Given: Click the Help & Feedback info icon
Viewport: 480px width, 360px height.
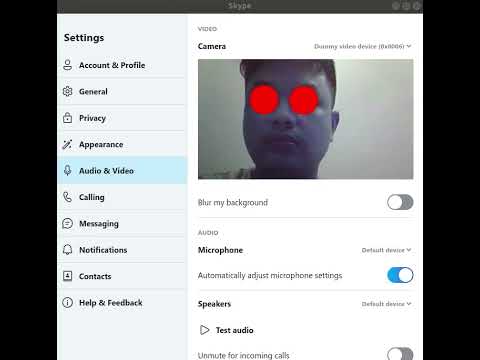Looking at the screenshot, I should pyautogui.click(x=68, y=303).
